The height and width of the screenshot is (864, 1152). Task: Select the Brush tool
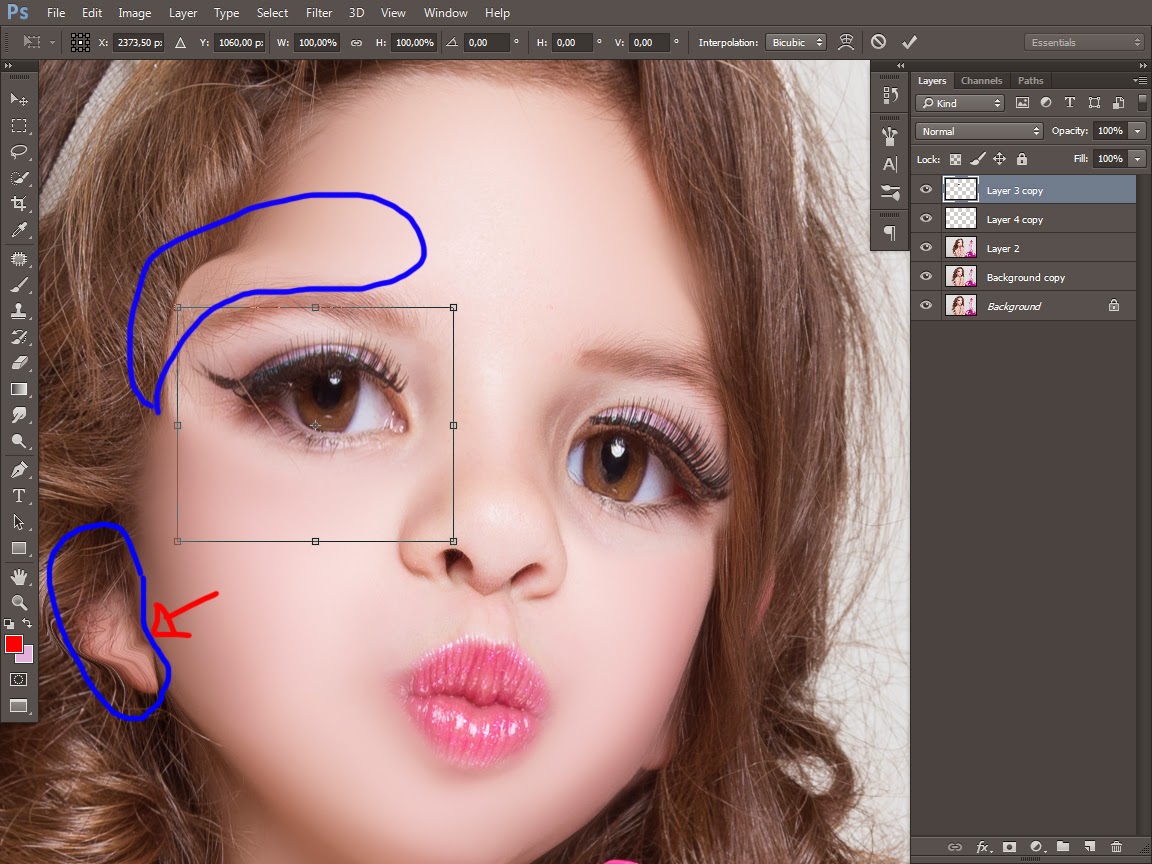tap(19, 285)
